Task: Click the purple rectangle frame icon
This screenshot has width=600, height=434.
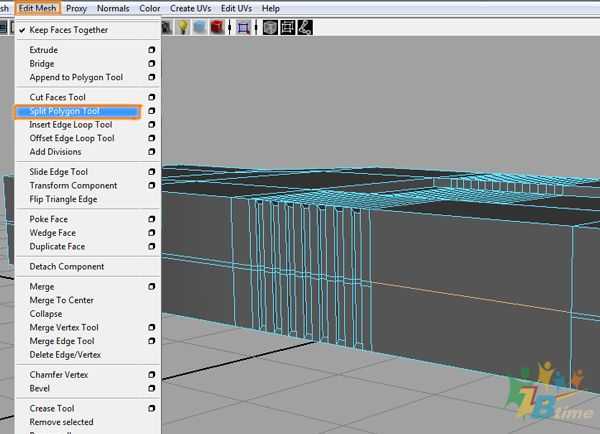Action: pyautogui.click(x=243, y=27)
